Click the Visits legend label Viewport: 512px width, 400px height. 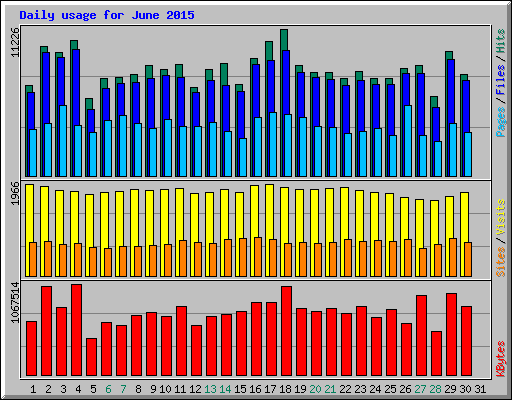pos(501,218)
